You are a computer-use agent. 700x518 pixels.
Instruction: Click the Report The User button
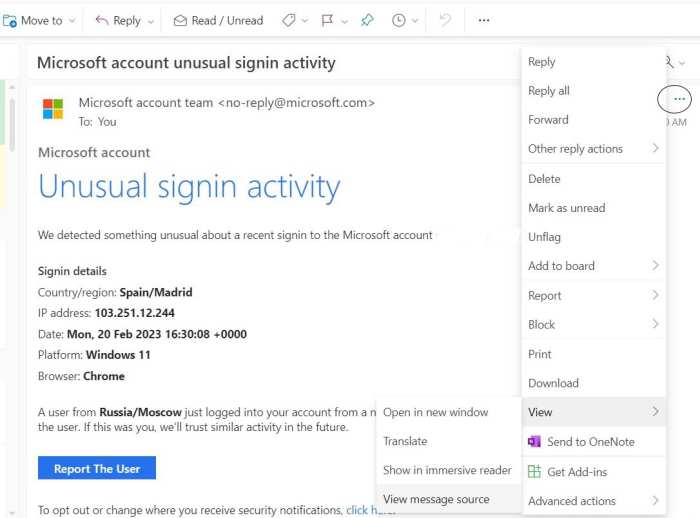(x=97, y=468)
